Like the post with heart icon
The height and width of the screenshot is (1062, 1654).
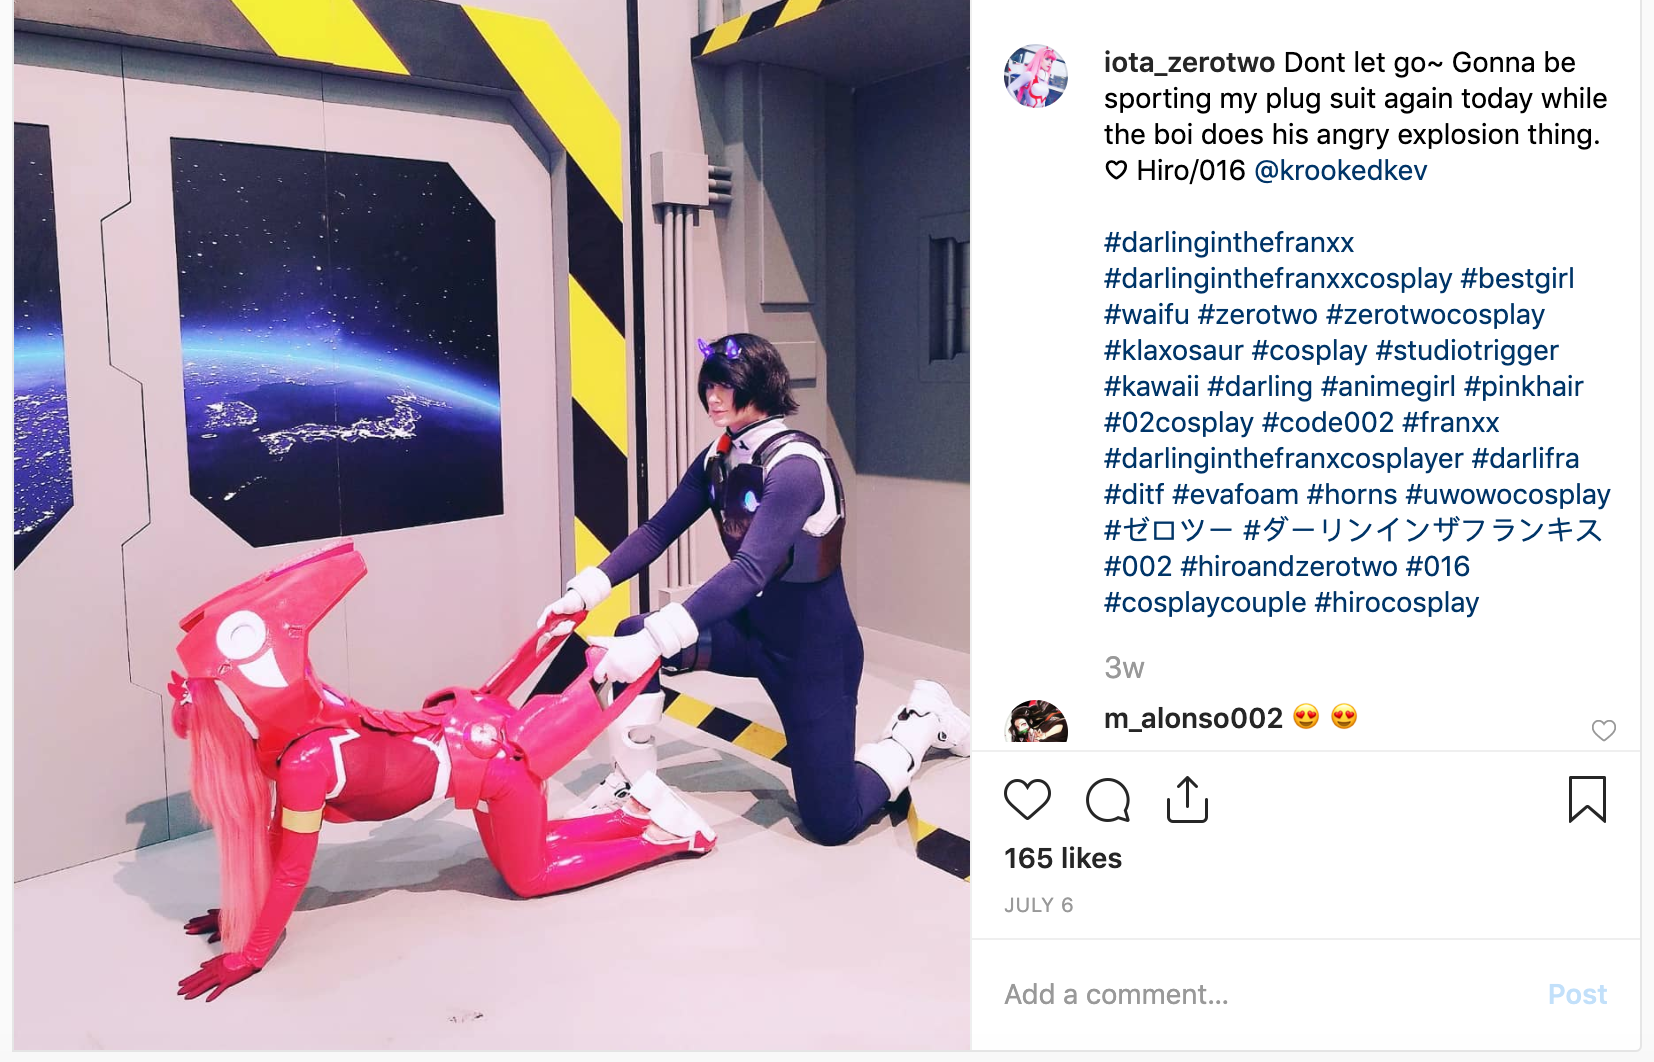click(1027, 800)
